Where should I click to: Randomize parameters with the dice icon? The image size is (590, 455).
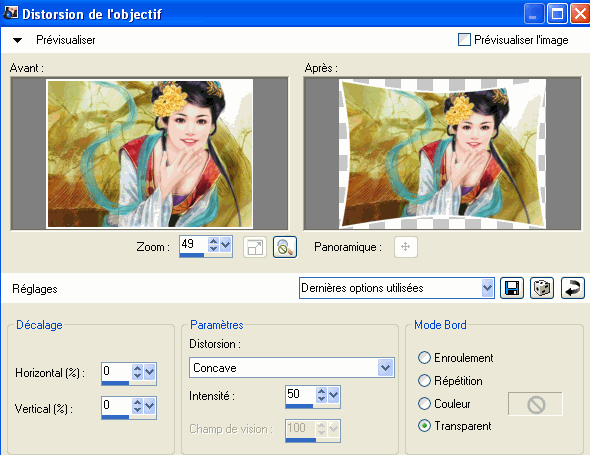(542, 288)
